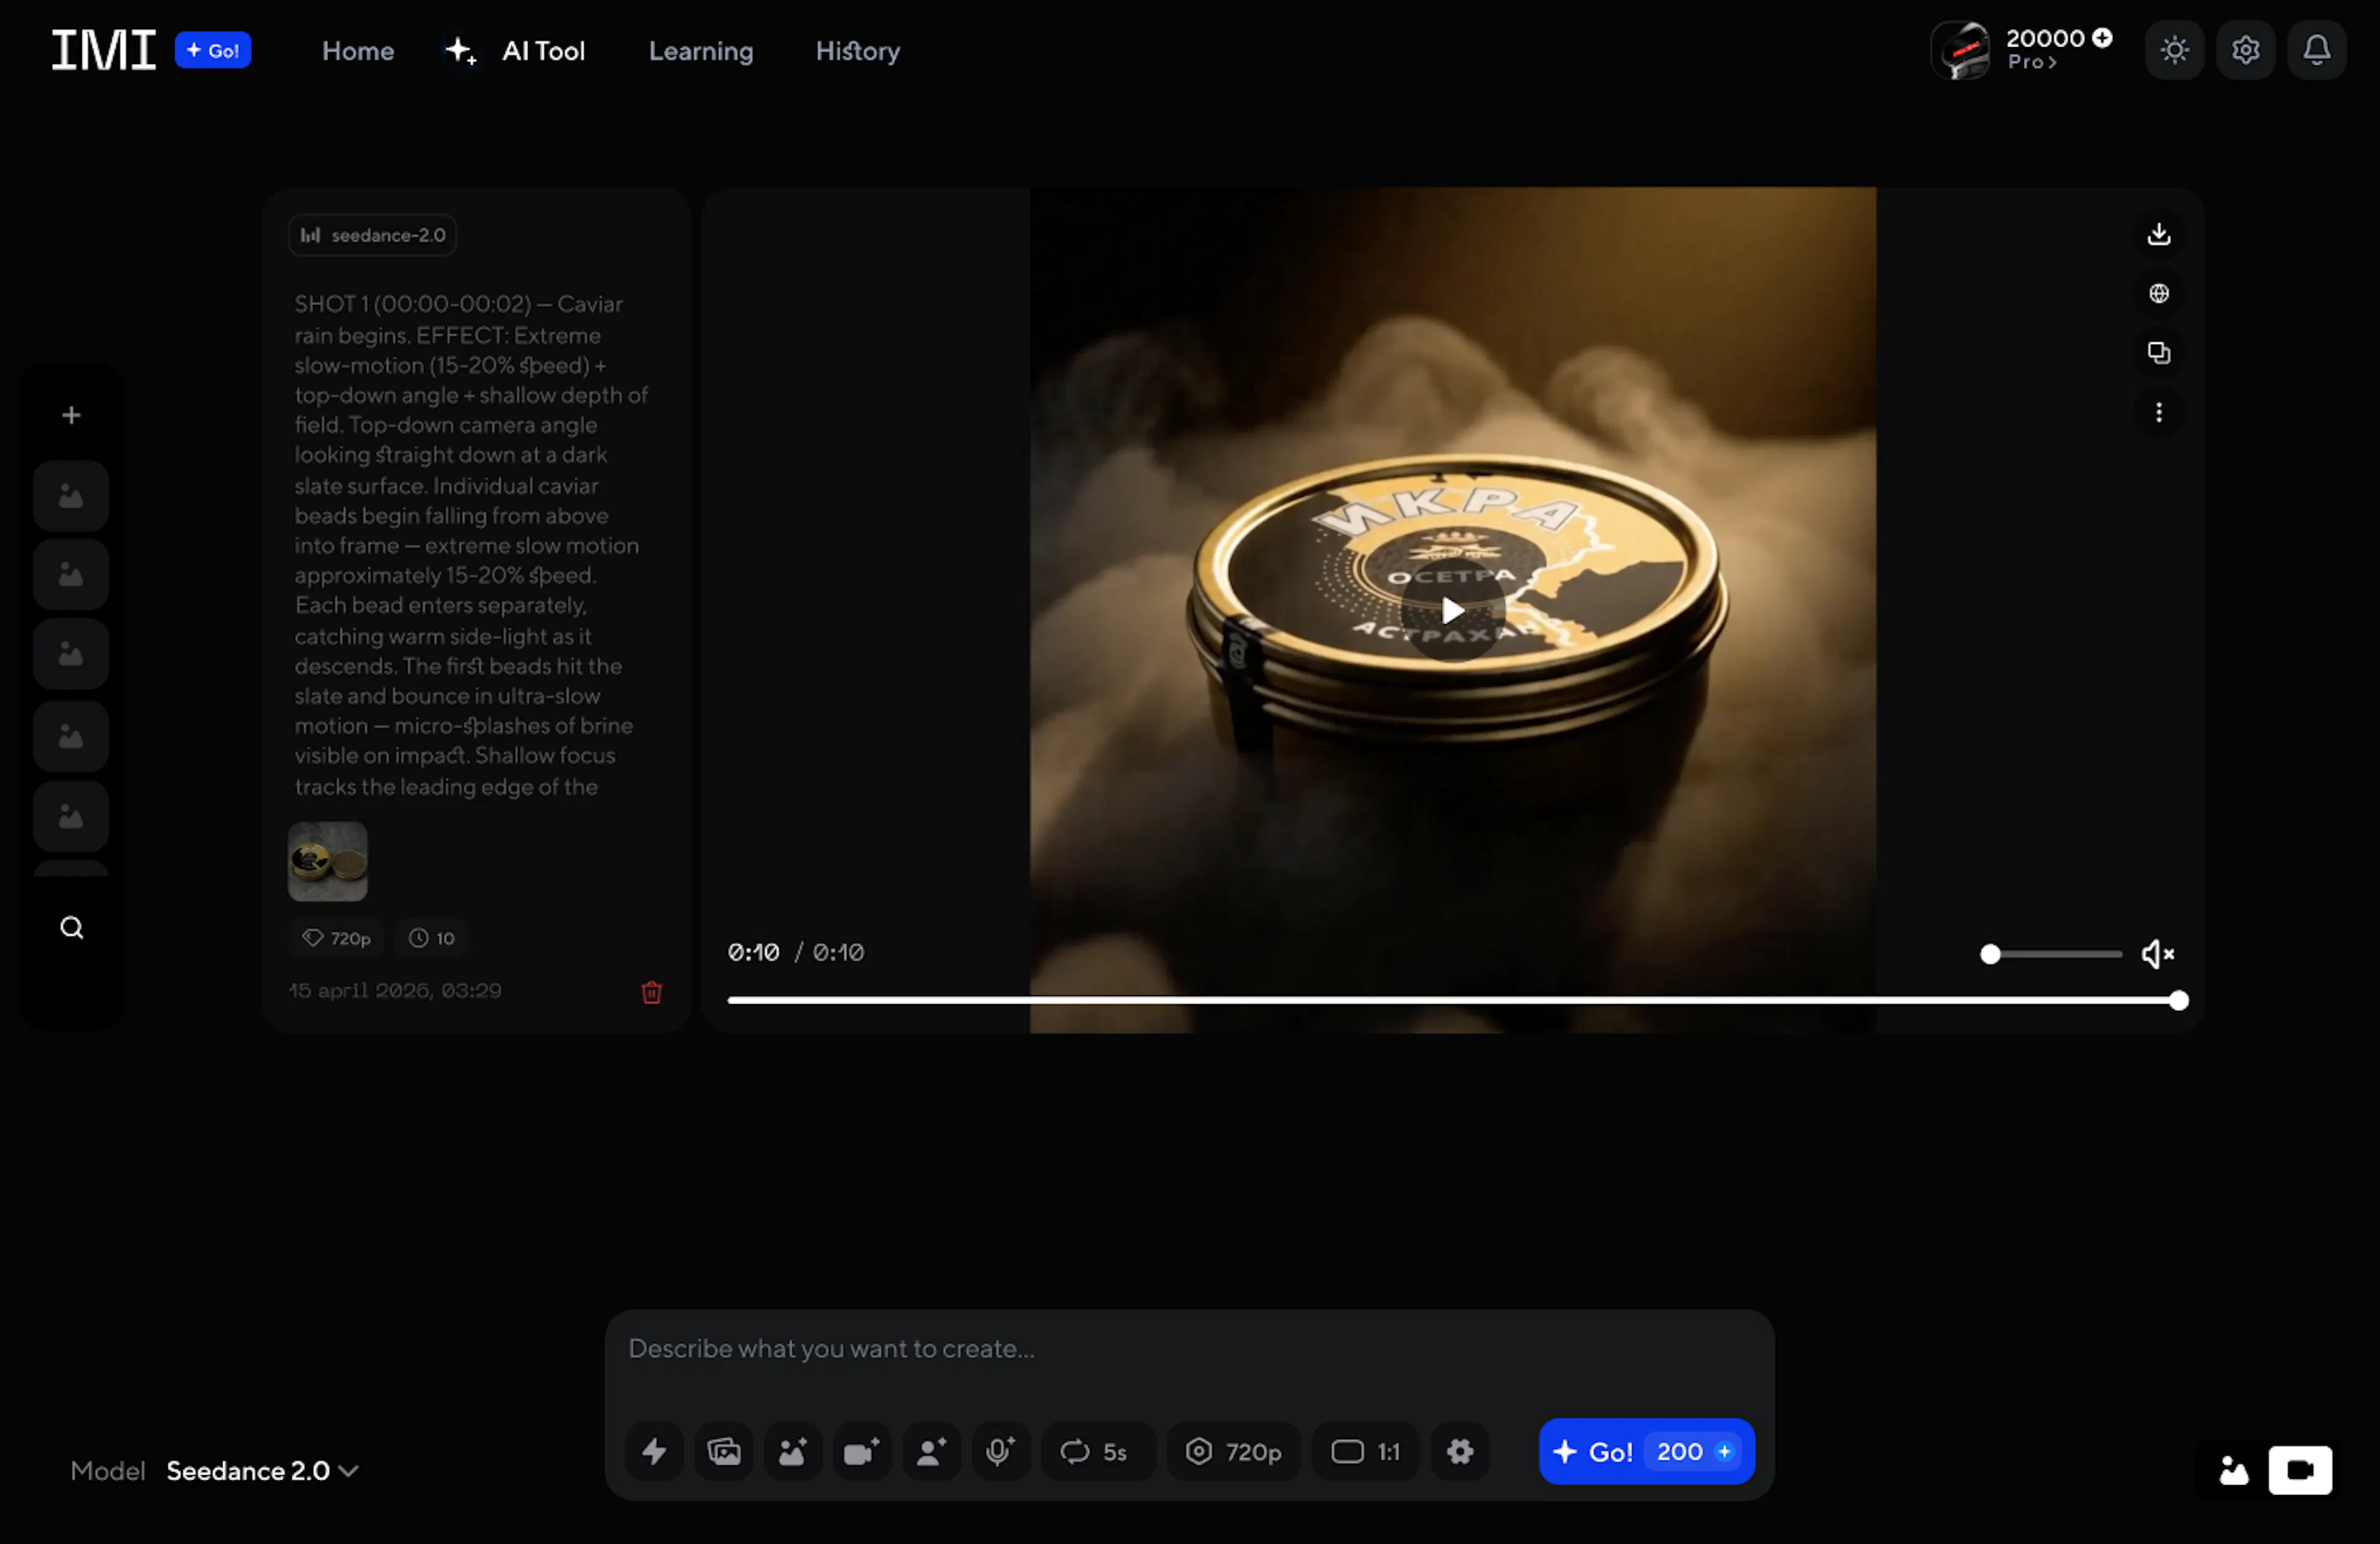Open the 1:1 aspect ratio dropdown

pos(1366,1451)
